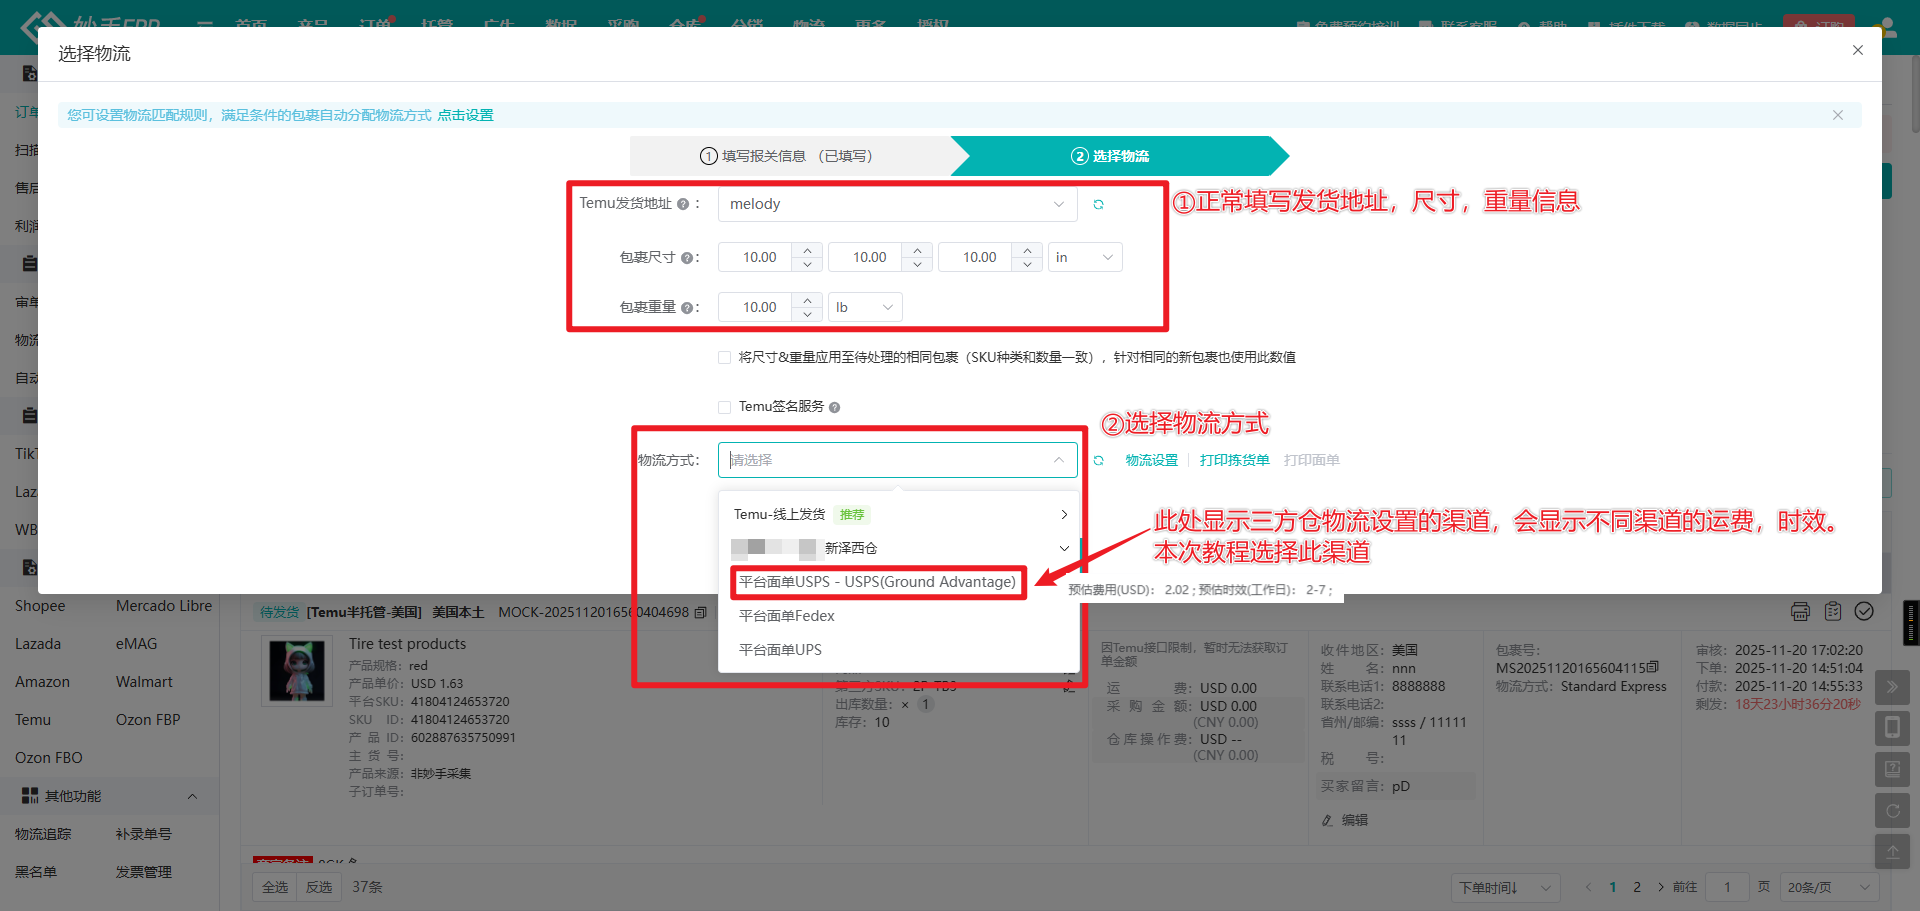
Task: Close the 选择物流 dialog
Action: 1857,50
